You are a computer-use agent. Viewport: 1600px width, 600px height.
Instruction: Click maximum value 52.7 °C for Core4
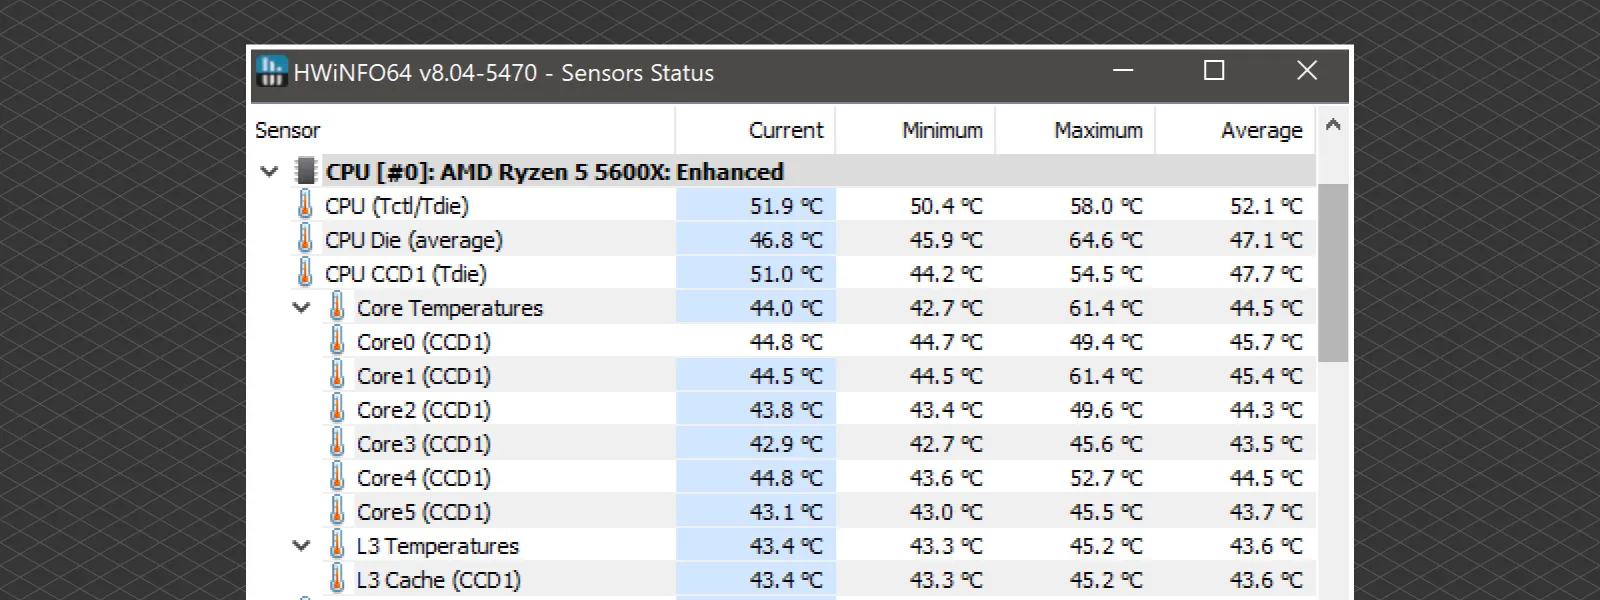pos(1106,478)
